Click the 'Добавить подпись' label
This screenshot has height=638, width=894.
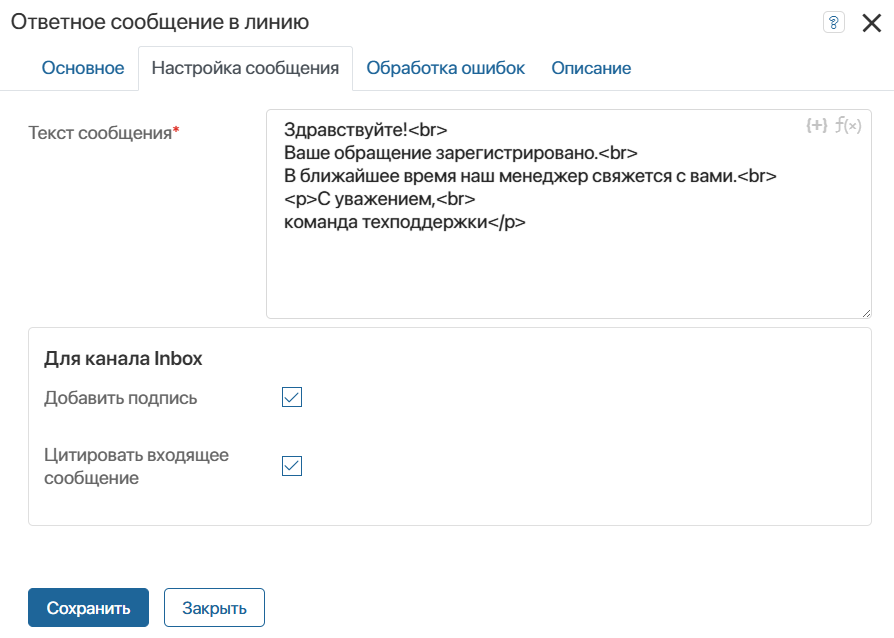120,398
